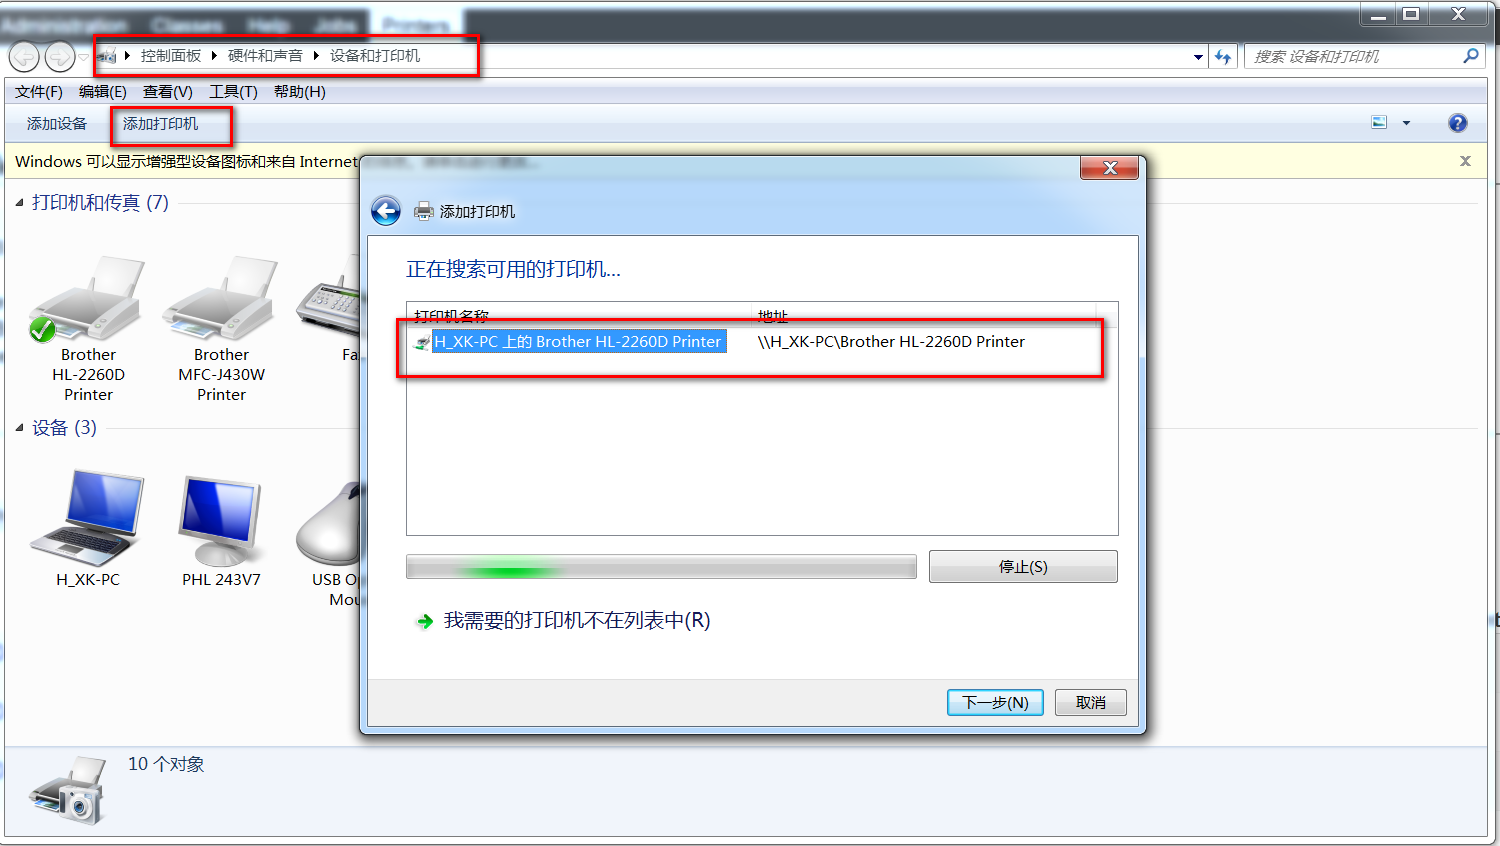Click the change view icon in toolbar
The height and width of the screenshot is (846, 1500).
point(1379,123)
